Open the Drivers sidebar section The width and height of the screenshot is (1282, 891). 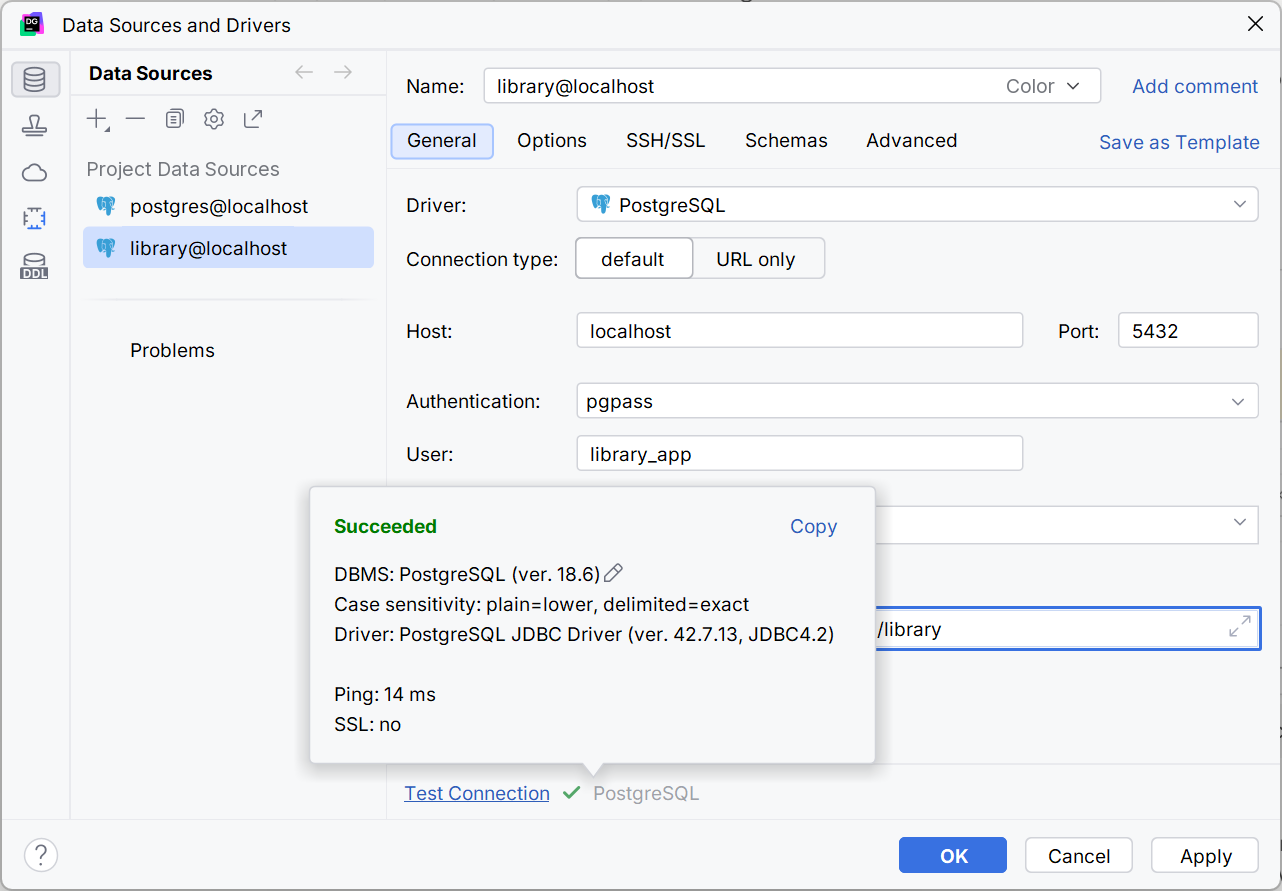point(35,126)
